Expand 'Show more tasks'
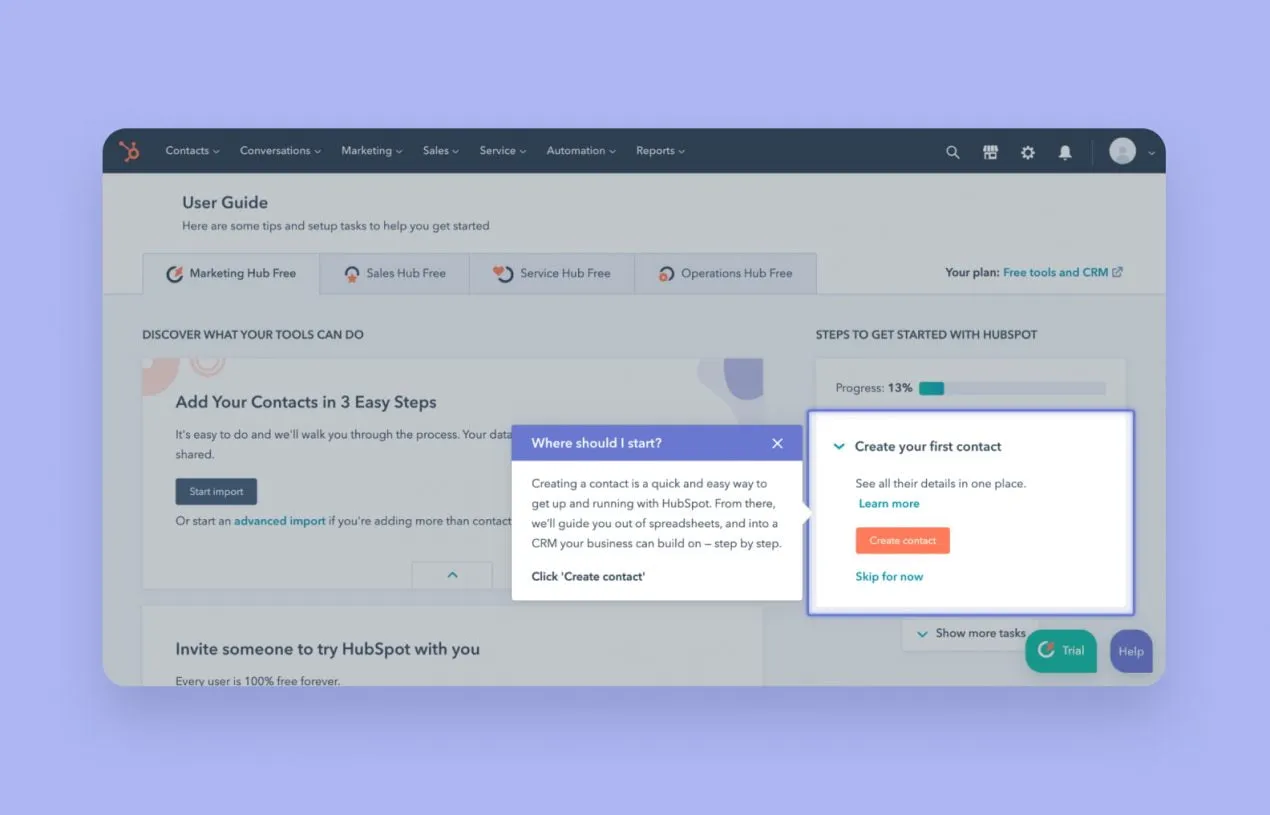 coord(970,633)
